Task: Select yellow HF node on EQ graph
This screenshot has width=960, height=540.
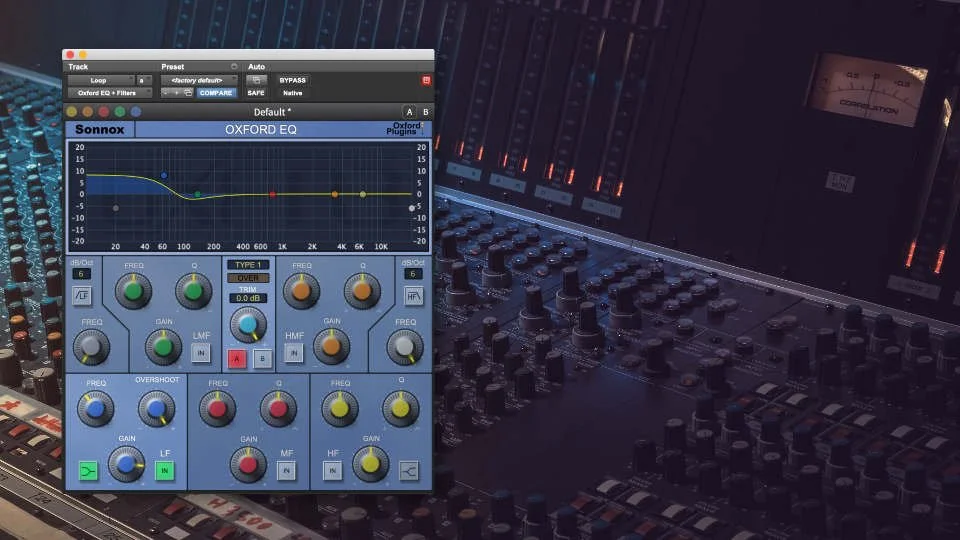Action: click(363, 194)
